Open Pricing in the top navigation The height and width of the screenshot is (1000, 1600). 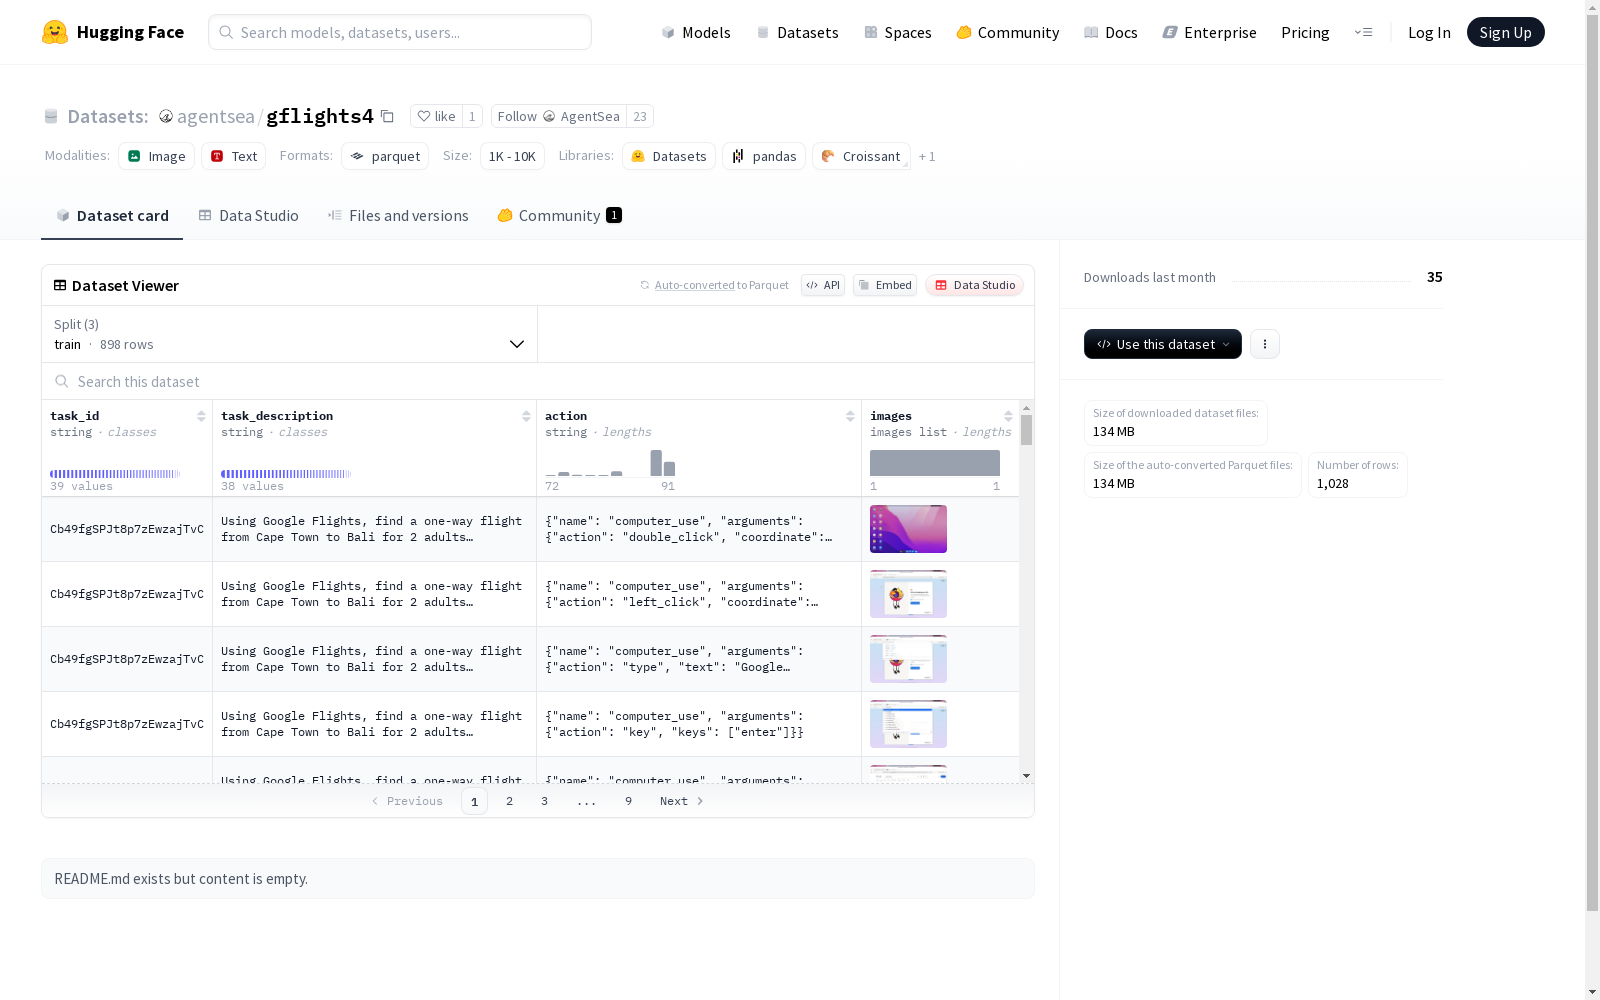point(1305,32)
